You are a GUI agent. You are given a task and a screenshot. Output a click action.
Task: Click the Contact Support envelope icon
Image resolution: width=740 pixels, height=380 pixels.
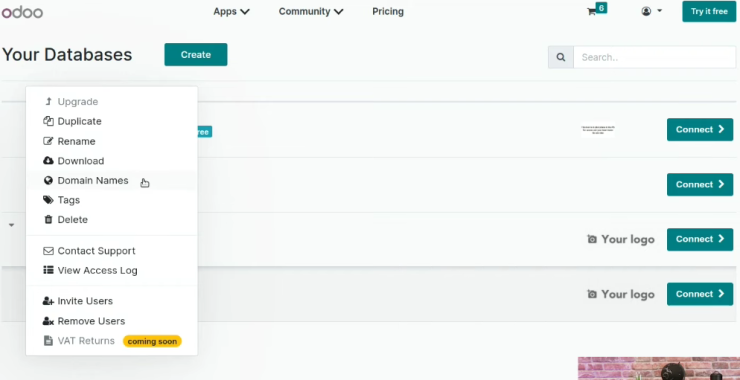point(48,251)
